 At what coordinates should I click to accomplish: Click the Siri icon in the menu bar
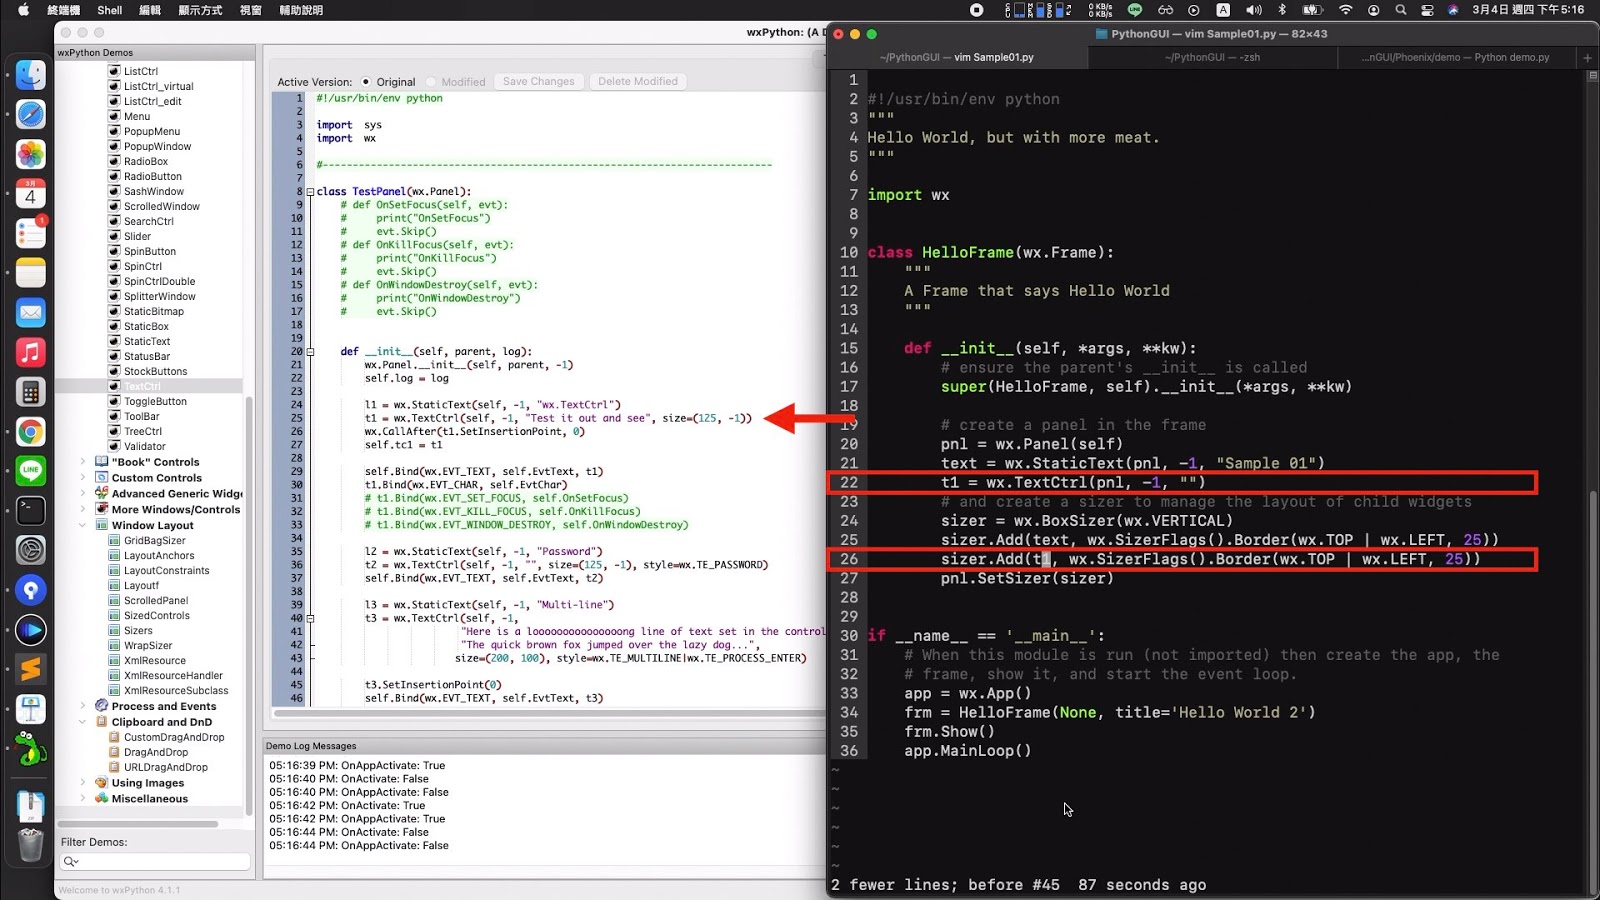(x=1453, y=10)
